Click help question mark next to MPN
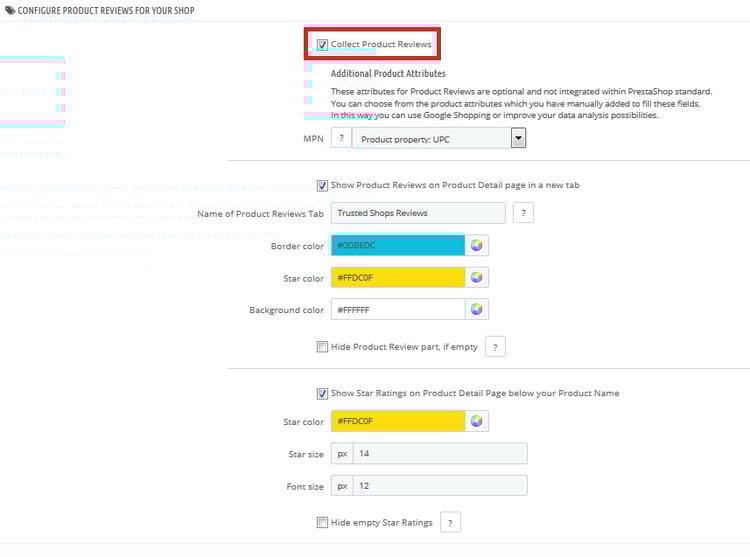The height and width of the screenshot is (557, 750). [x=341, y=138]
